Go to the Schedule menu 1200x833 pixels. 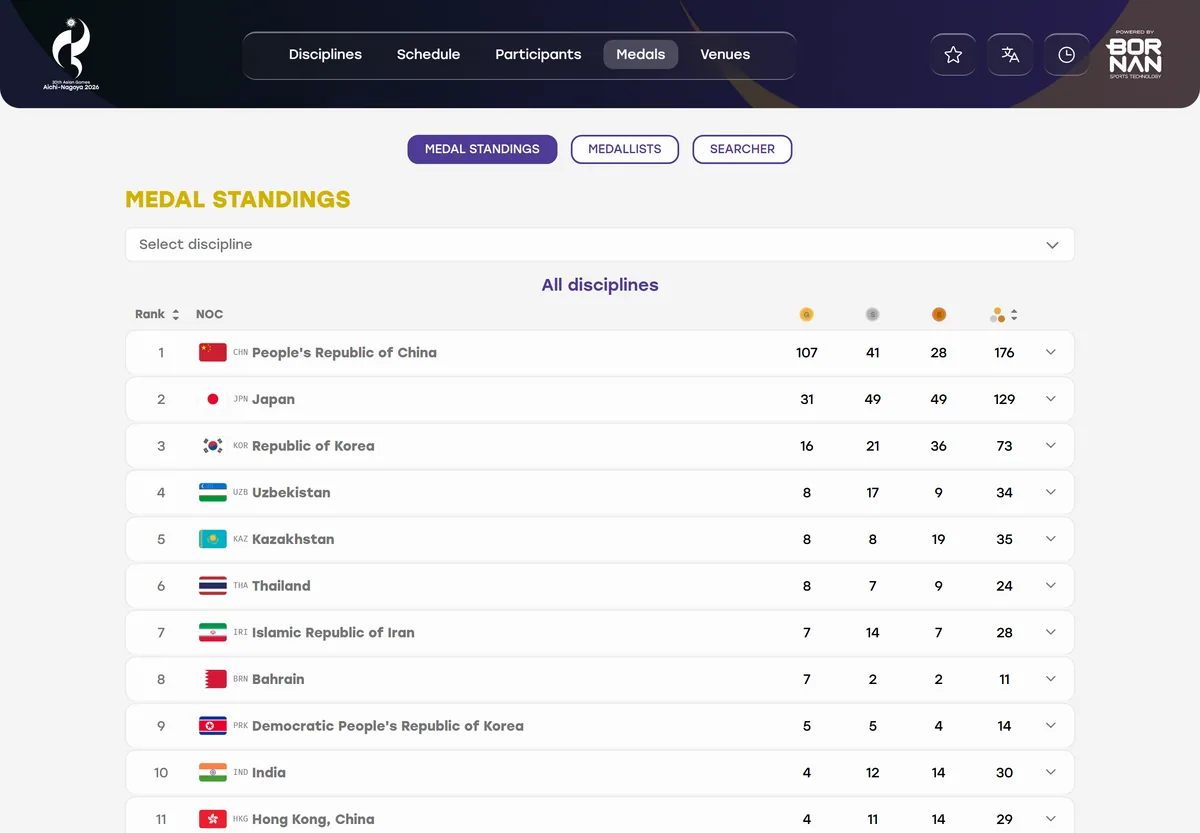(428, 55)
